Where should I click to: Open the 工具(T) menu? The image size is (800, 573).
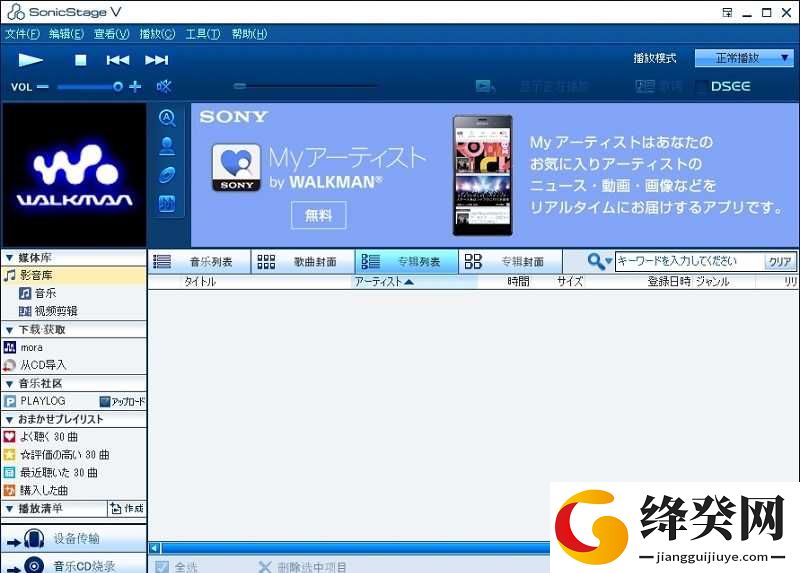(x=203, y=34)
